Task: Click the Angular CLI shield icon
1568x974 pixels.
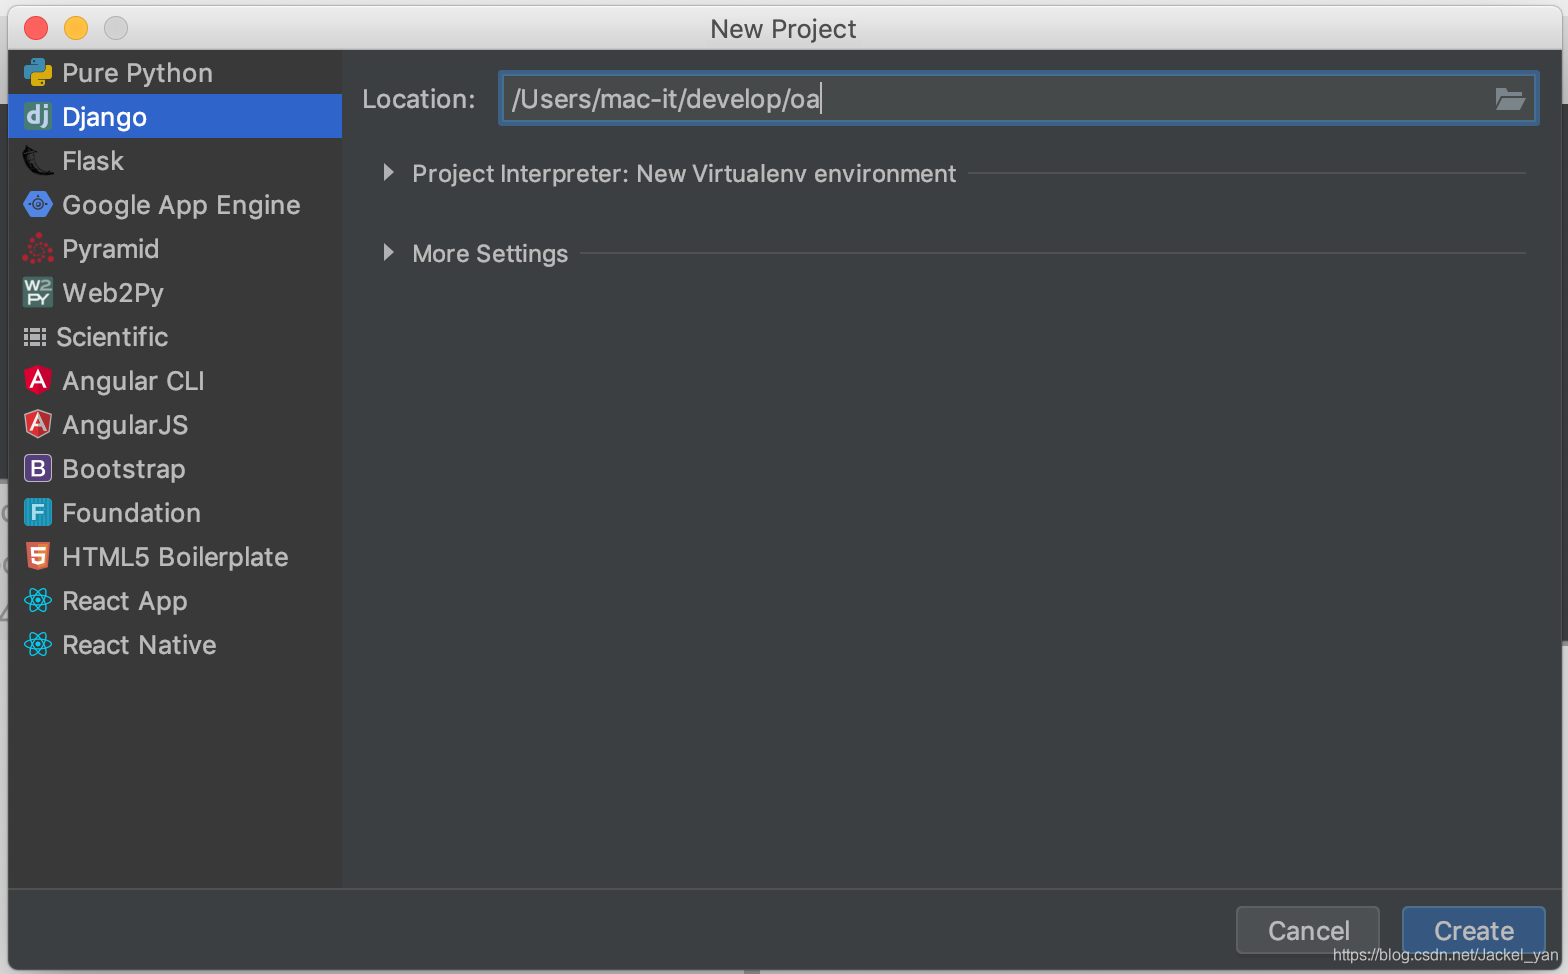Action: click(38, 380)
